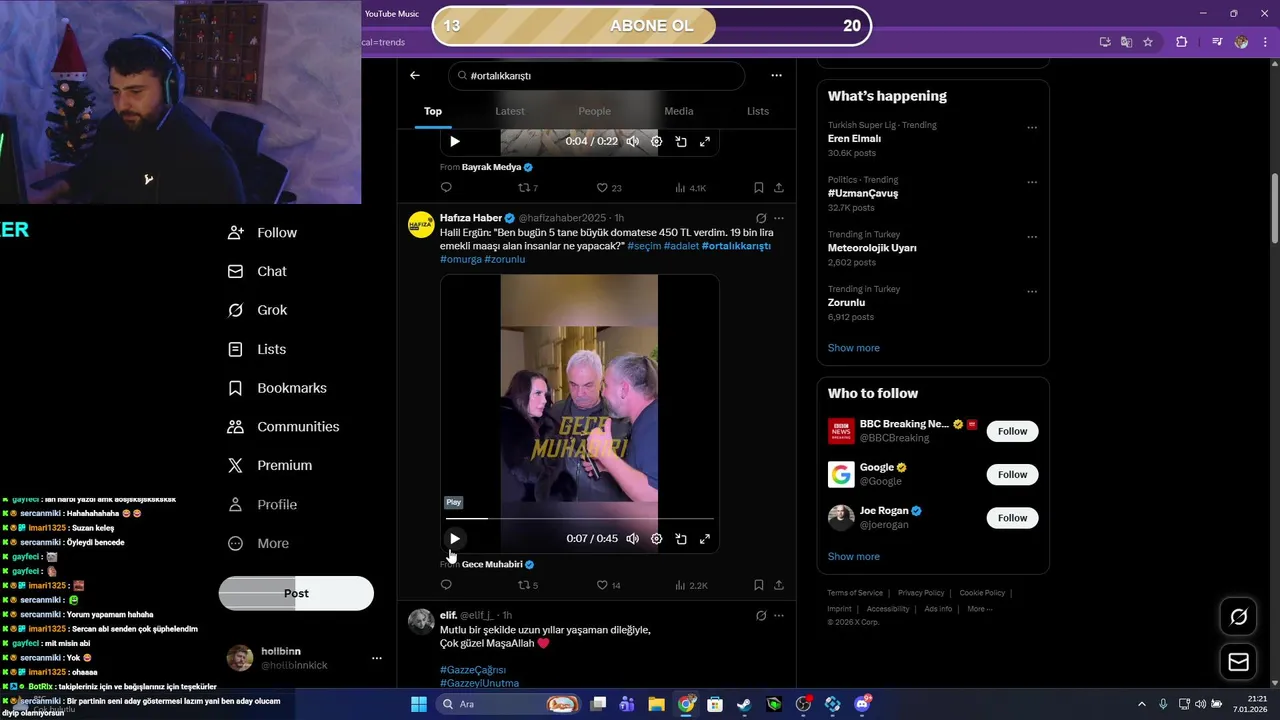Follow the Google account
This screenshot has height=720, width=1280.
(x=1012, y=474)
